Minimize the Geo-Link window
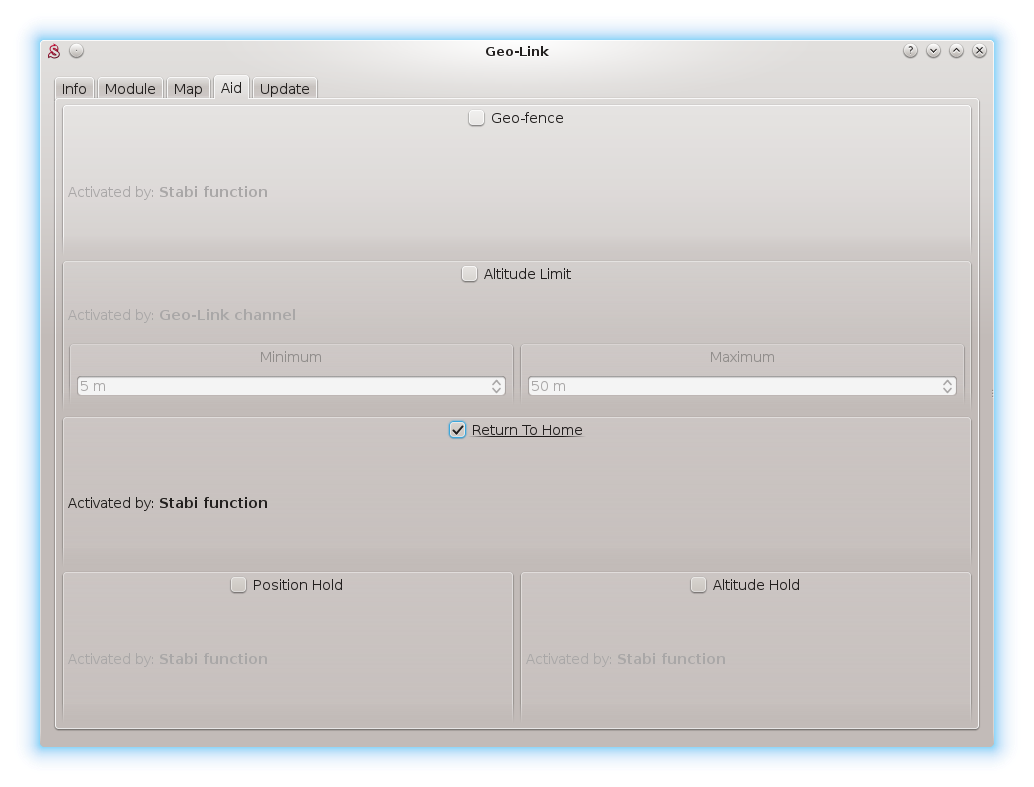This screenshot has height=787, width=1034. point(933,51)
